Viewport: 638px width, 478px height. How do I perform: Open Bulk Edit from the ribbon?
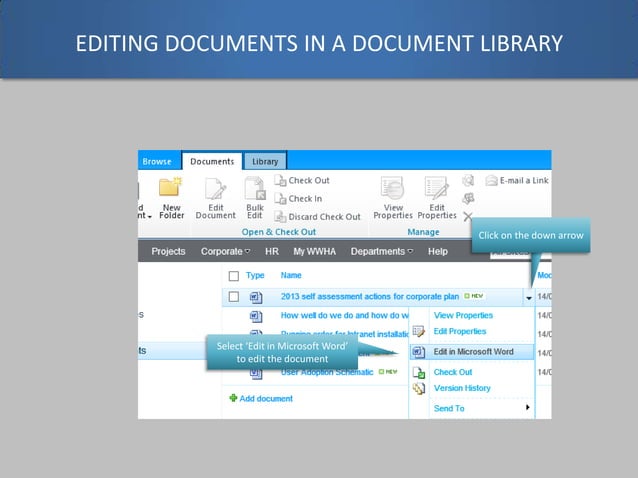point(255,199)
